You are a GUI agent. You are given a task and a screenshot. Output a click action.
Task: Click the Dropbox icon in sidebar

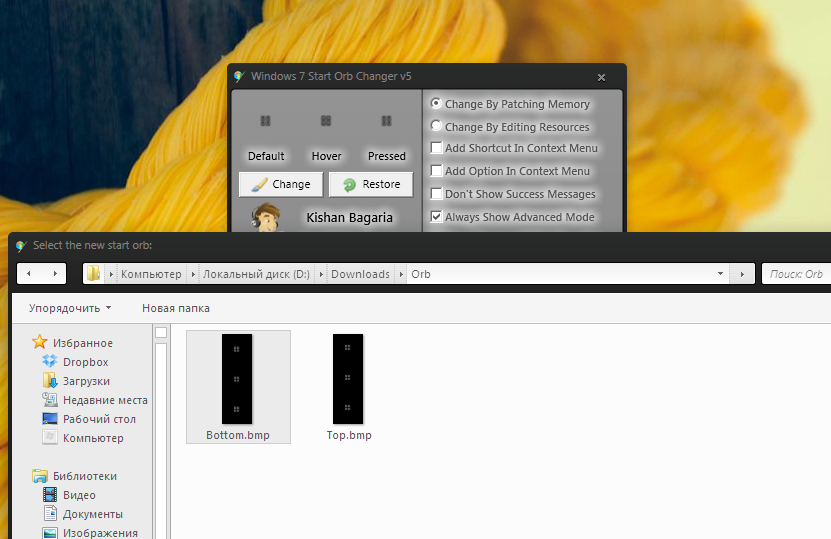(x=50, y=361)
